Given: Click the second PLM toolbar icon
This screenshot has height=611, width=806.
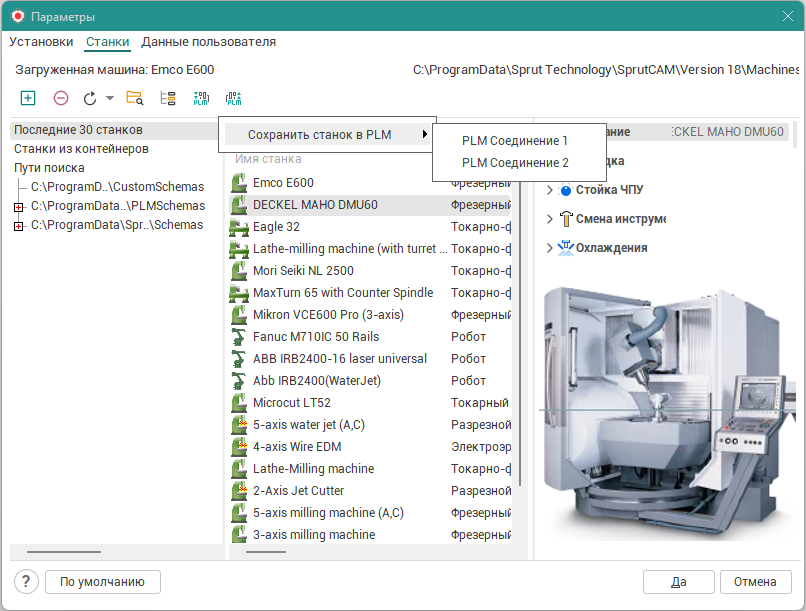Looking at the screenshot, I should [233, 98].
